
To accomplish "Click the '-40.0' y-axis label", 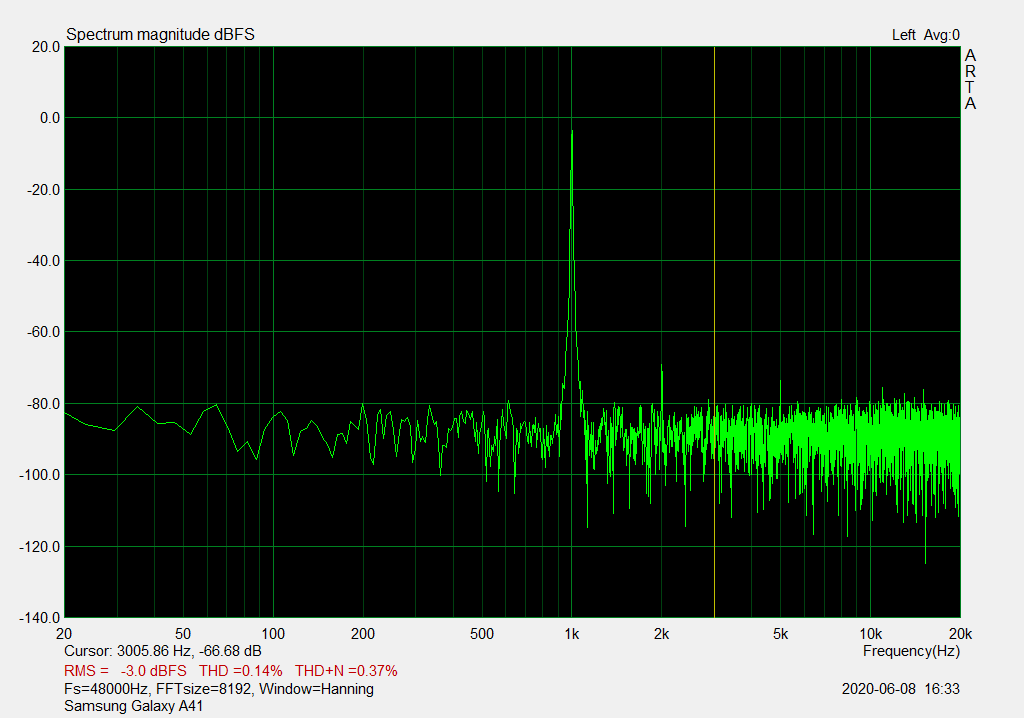I will coord(43,261).
